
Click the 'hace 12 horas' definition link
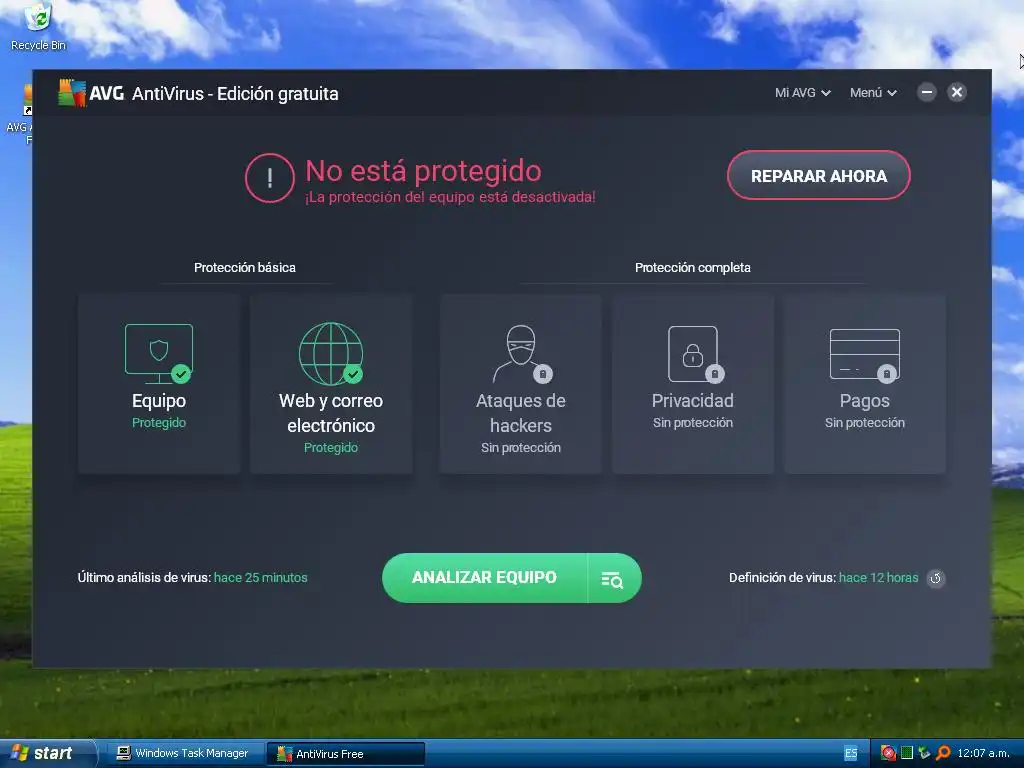click(878, 577)
